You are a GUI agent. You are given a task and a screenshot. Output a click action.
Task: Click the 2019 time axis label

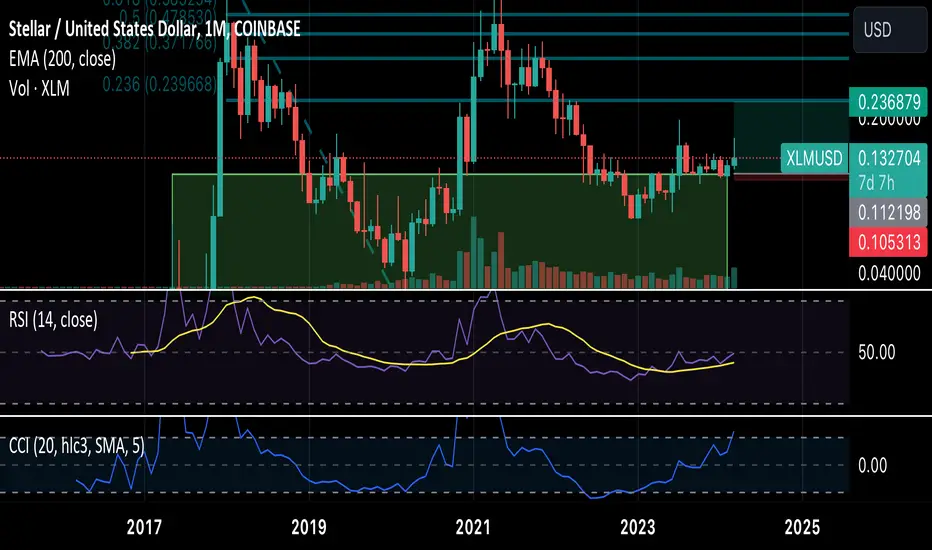point(308,527)
